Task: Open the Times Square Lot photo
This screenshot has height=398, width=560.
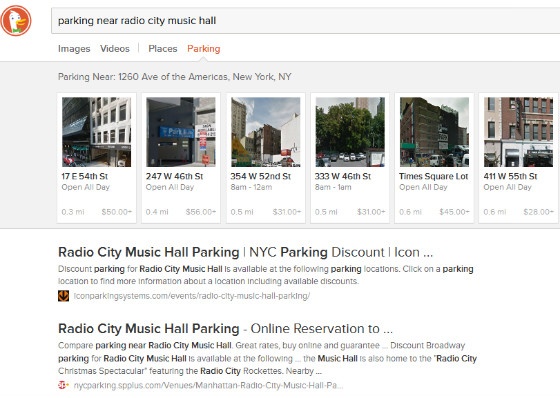Action: point(434,132)
